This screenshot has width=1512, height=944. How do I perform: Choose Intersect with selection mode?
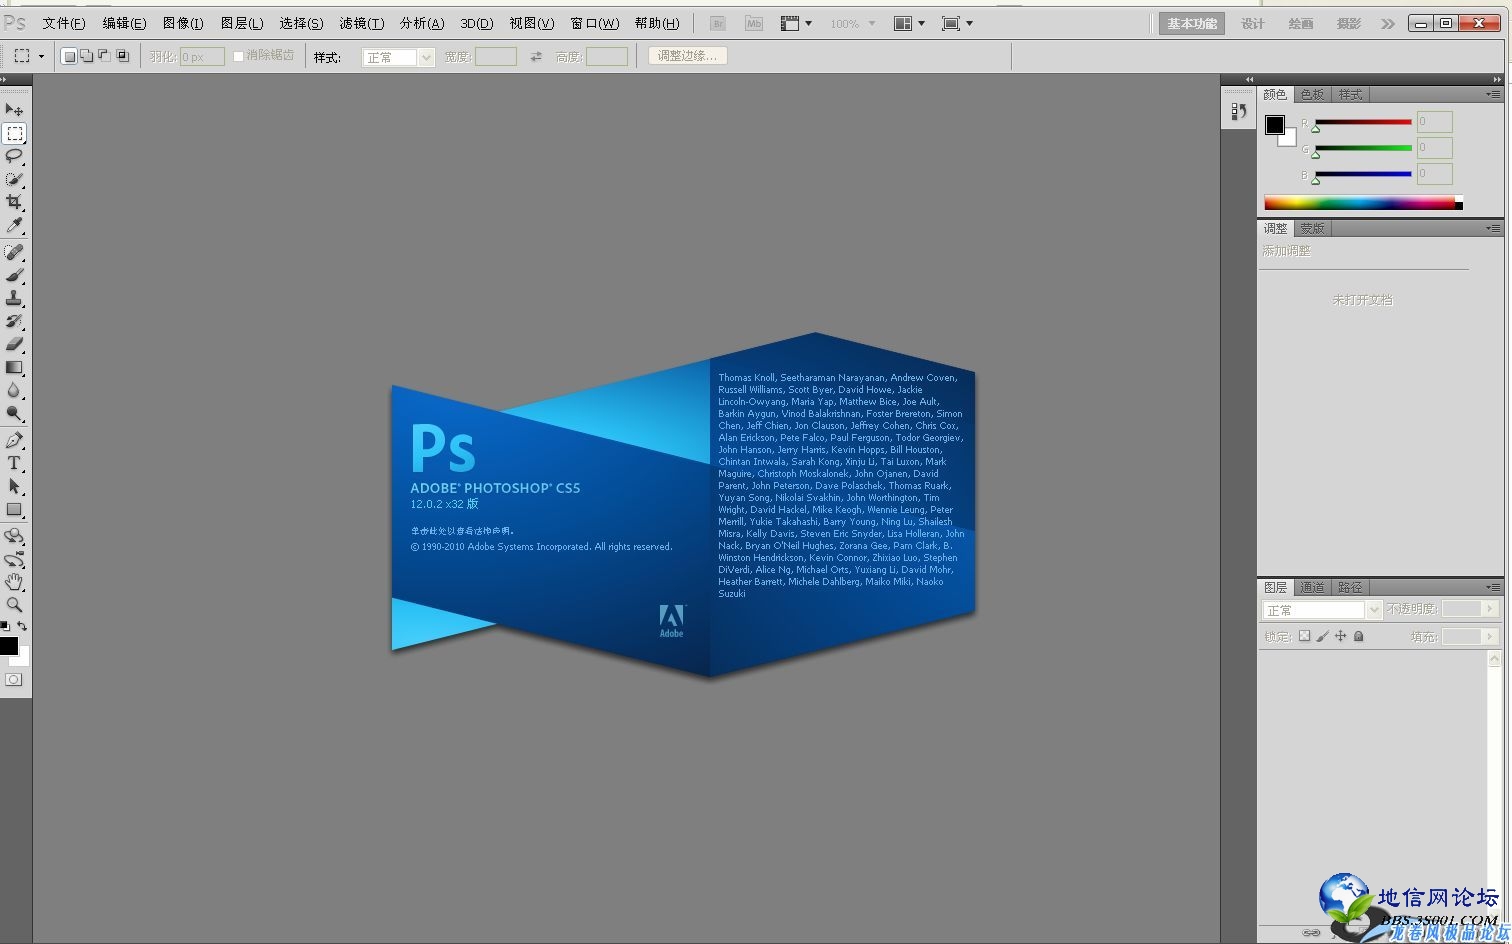point(123,56)
